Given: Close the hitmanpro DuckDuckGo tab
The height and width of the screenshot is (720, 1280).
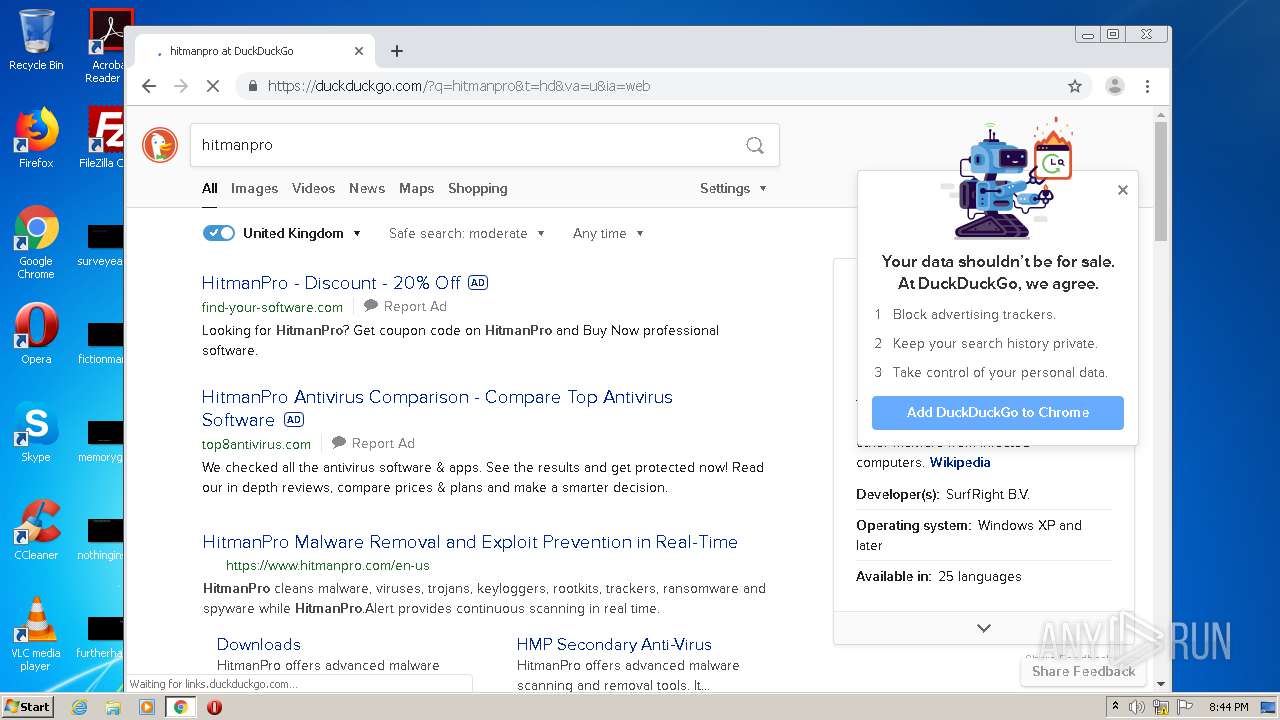Looking at the screenshot, I should [x=359, y=51].
